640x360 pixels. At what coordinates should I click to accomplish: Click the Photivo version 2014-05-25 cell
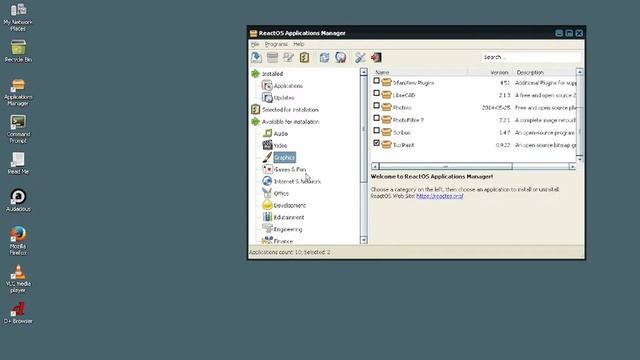pos(496,108)
